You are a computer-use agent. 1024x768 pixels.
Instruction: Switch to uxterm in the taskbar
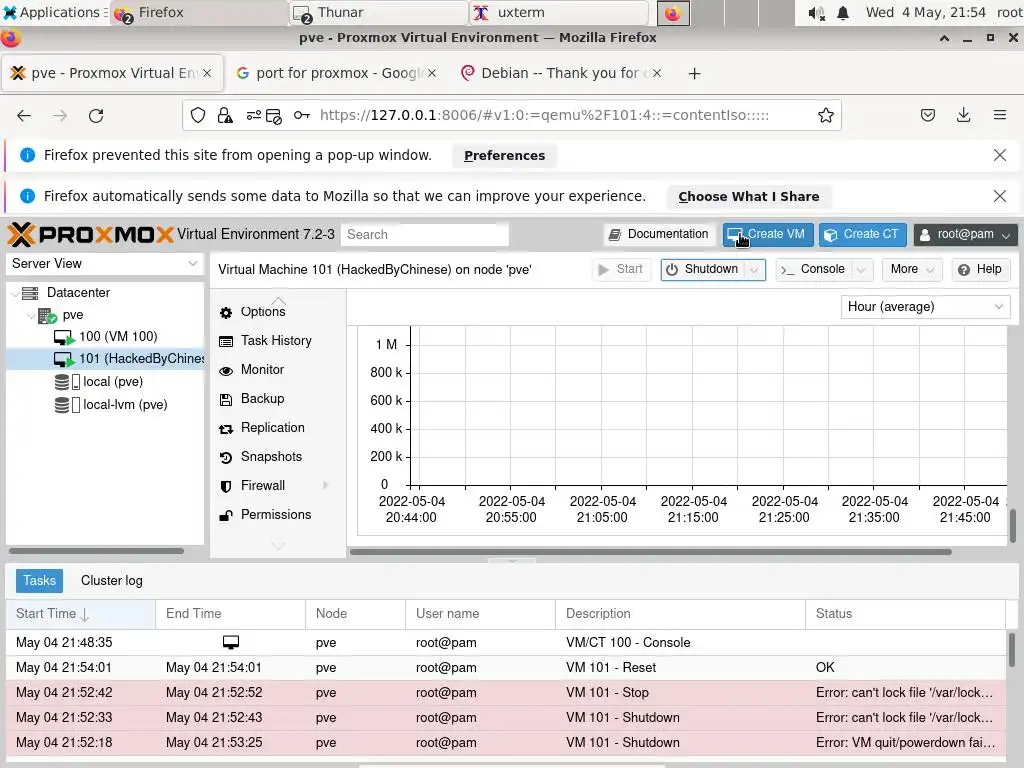coord(558,12)
